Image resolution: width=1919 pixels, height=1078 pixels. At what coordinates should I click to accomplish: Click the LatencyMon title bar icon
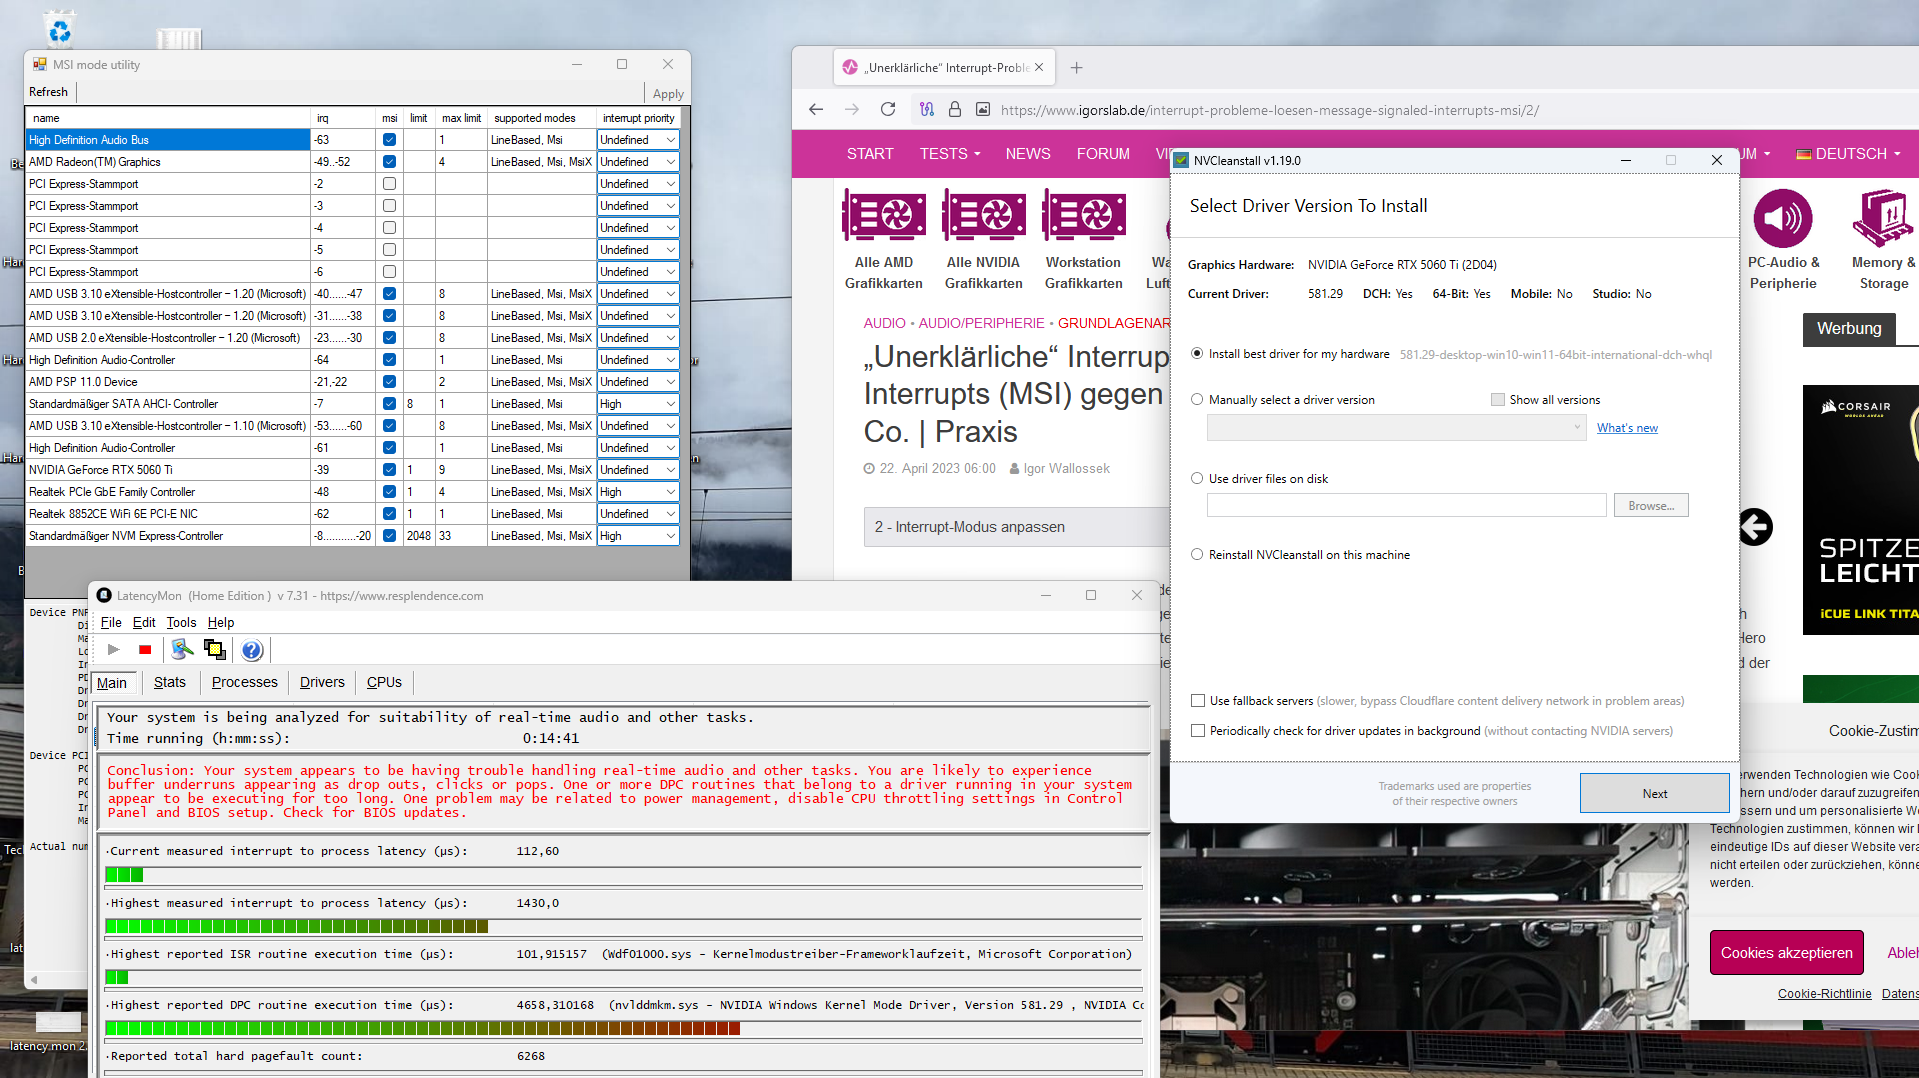coord(104,596)
